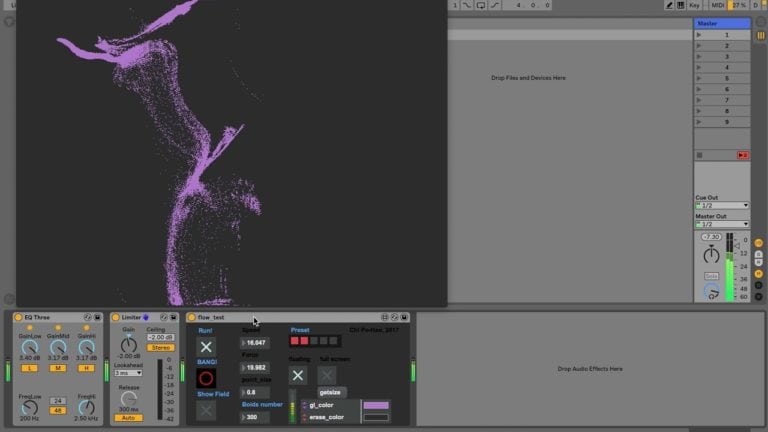Disable the EQ Three device activator
The width and height of the screenshot is (768, 432).
point(18,317)
